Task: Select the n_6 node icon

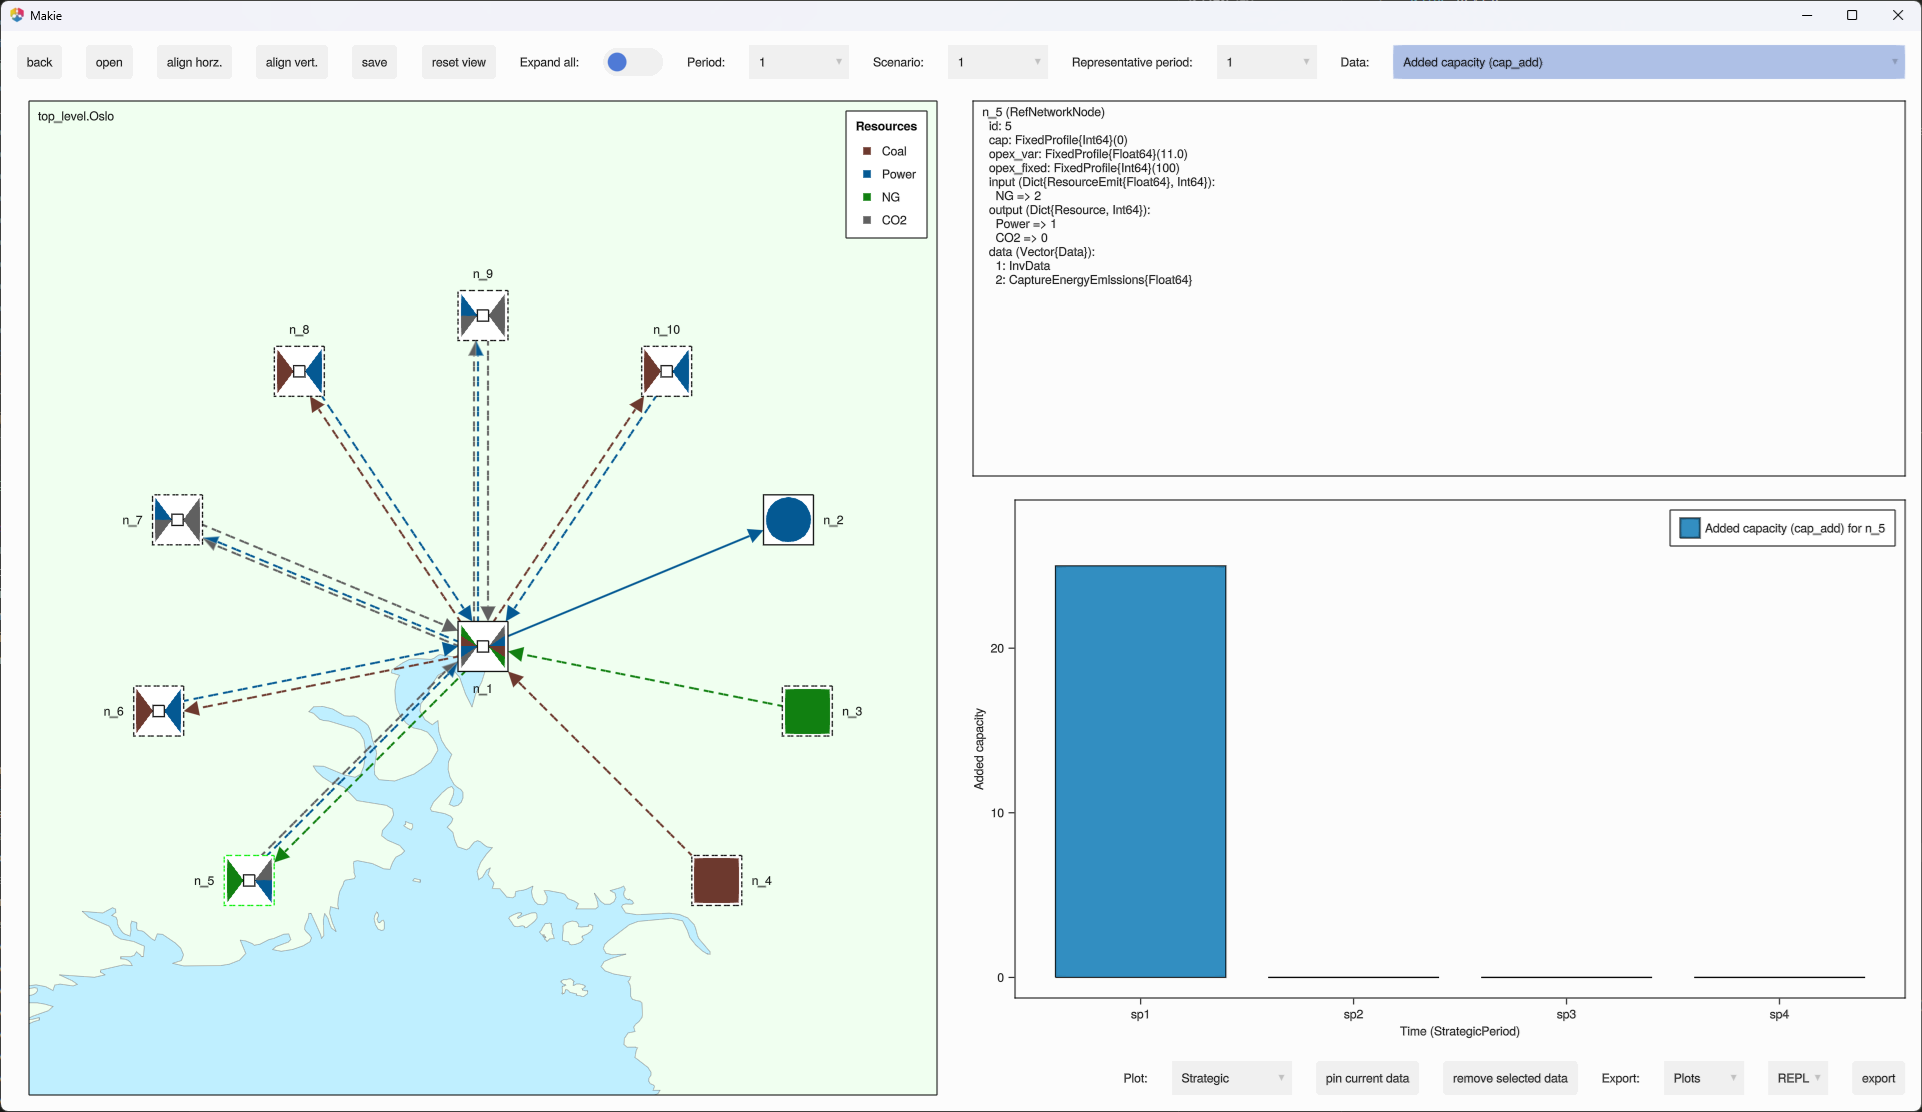Action: (159, 712)
